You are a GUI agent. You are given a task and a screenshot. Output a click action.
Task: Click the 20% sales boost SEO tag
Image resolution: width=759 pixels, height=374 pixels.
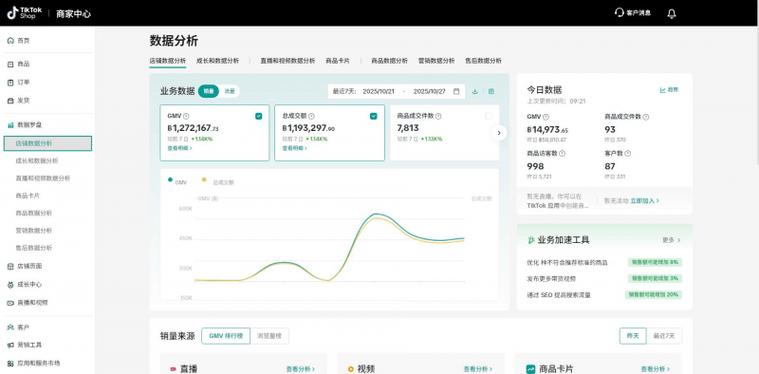653,295
